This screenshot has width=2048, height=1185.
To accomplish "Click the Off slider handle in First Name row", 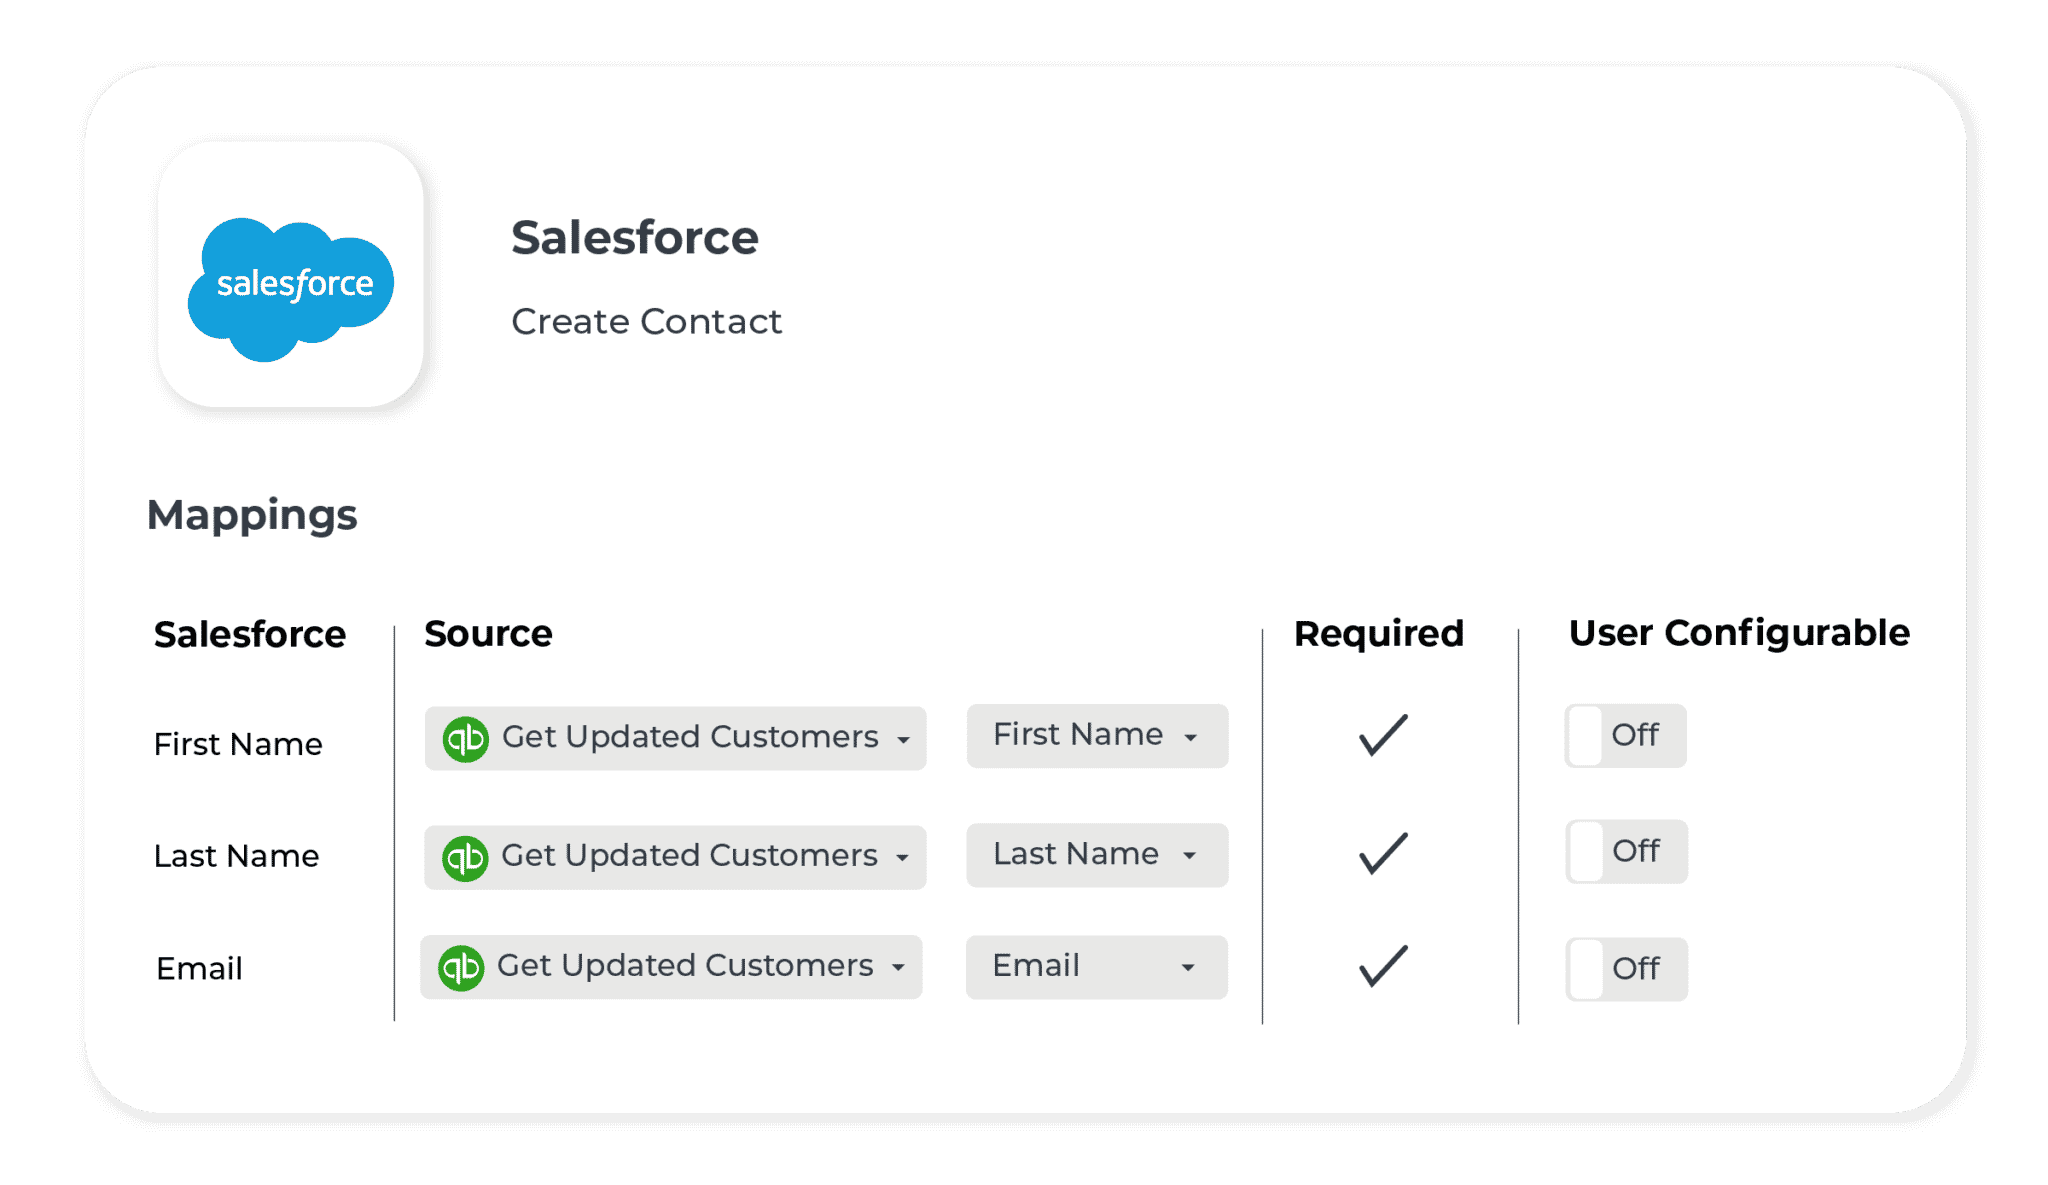I will click(1585, 736).
